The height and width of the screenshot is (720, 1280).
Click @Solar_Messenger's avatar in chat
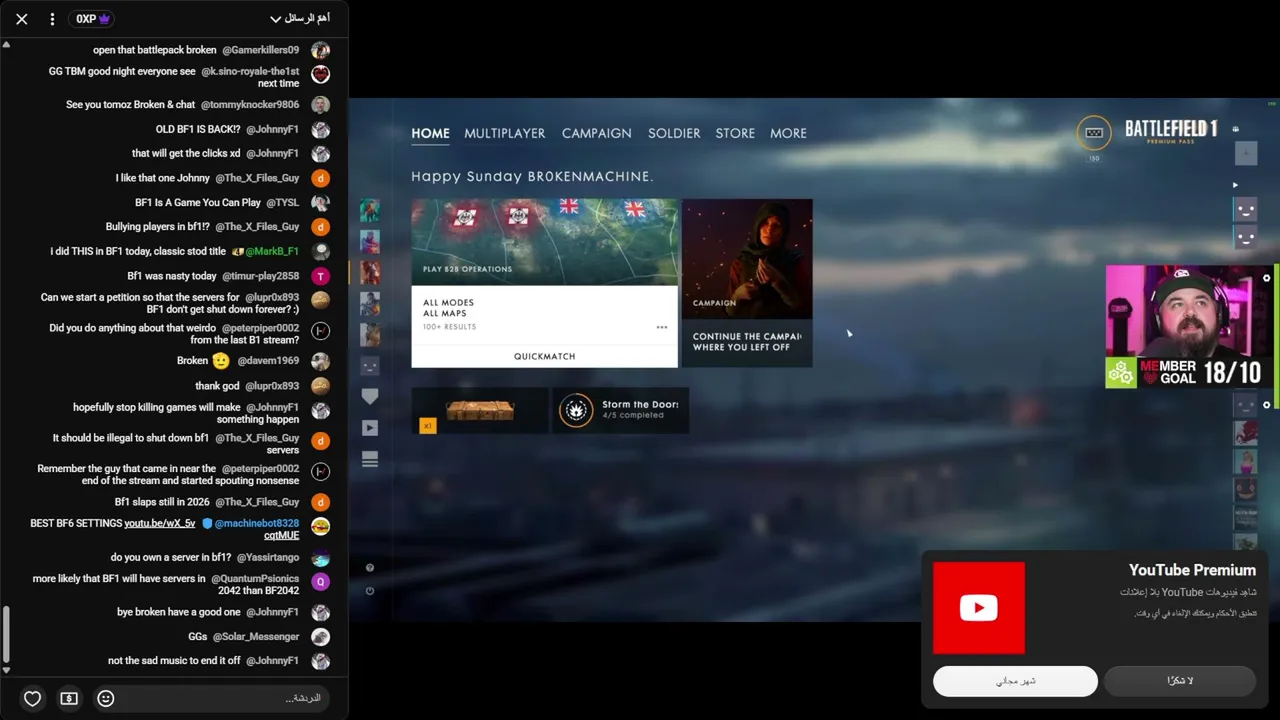320,637
